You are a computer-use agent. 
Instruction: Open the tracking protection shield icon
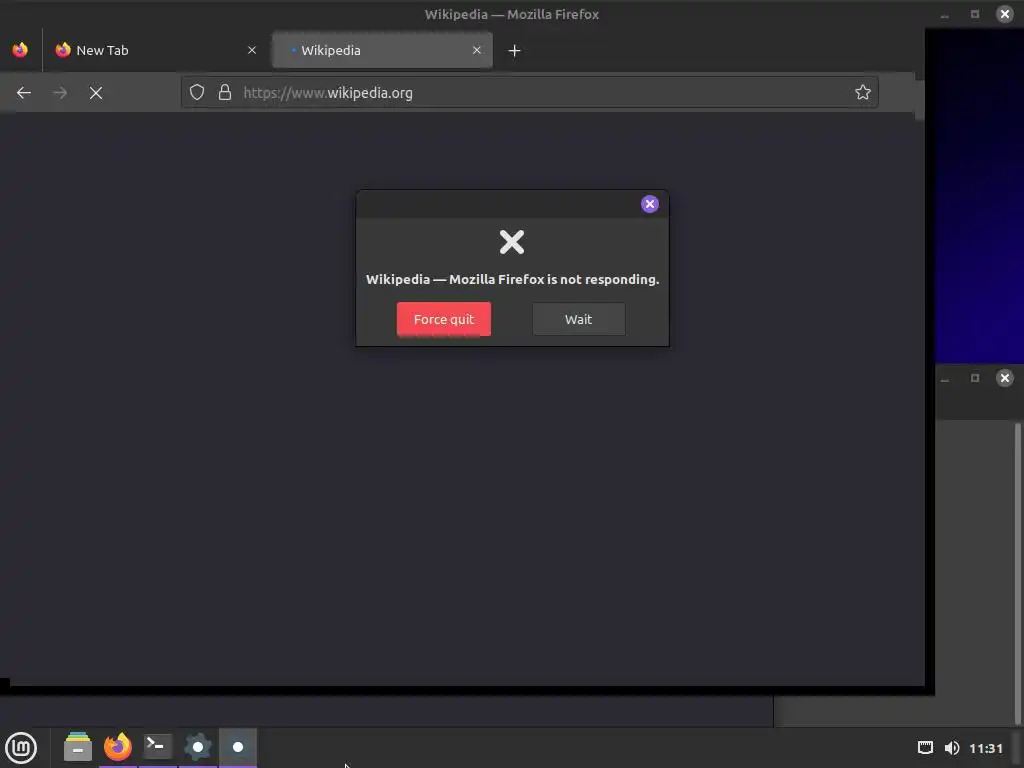point(197,93)
